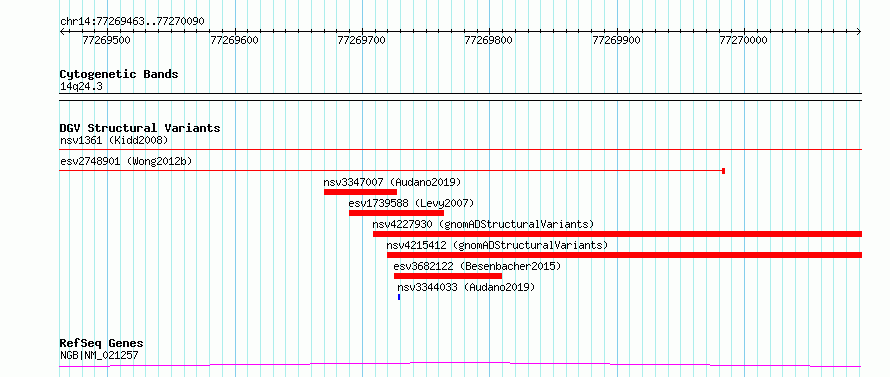Image resolution: width=890 pixels, height=377 pixels.
Task: Click the nsv3347007 (Audano2019) red variant bar
Action: tap(360, 192)
